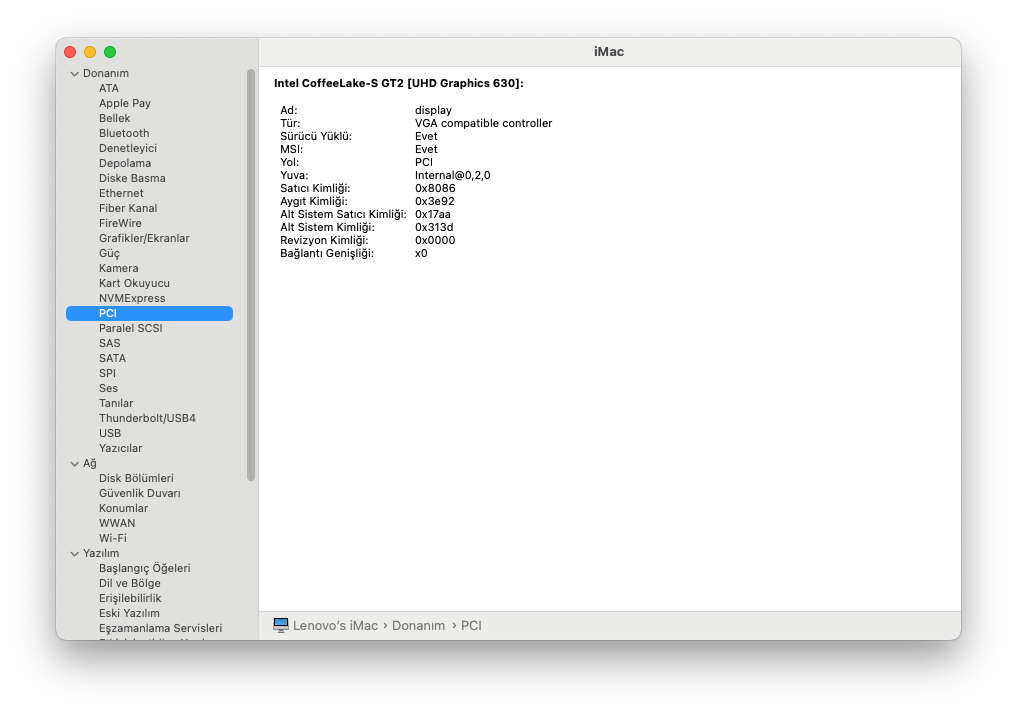Open Depolama in the sidebar

coord(125,163)
